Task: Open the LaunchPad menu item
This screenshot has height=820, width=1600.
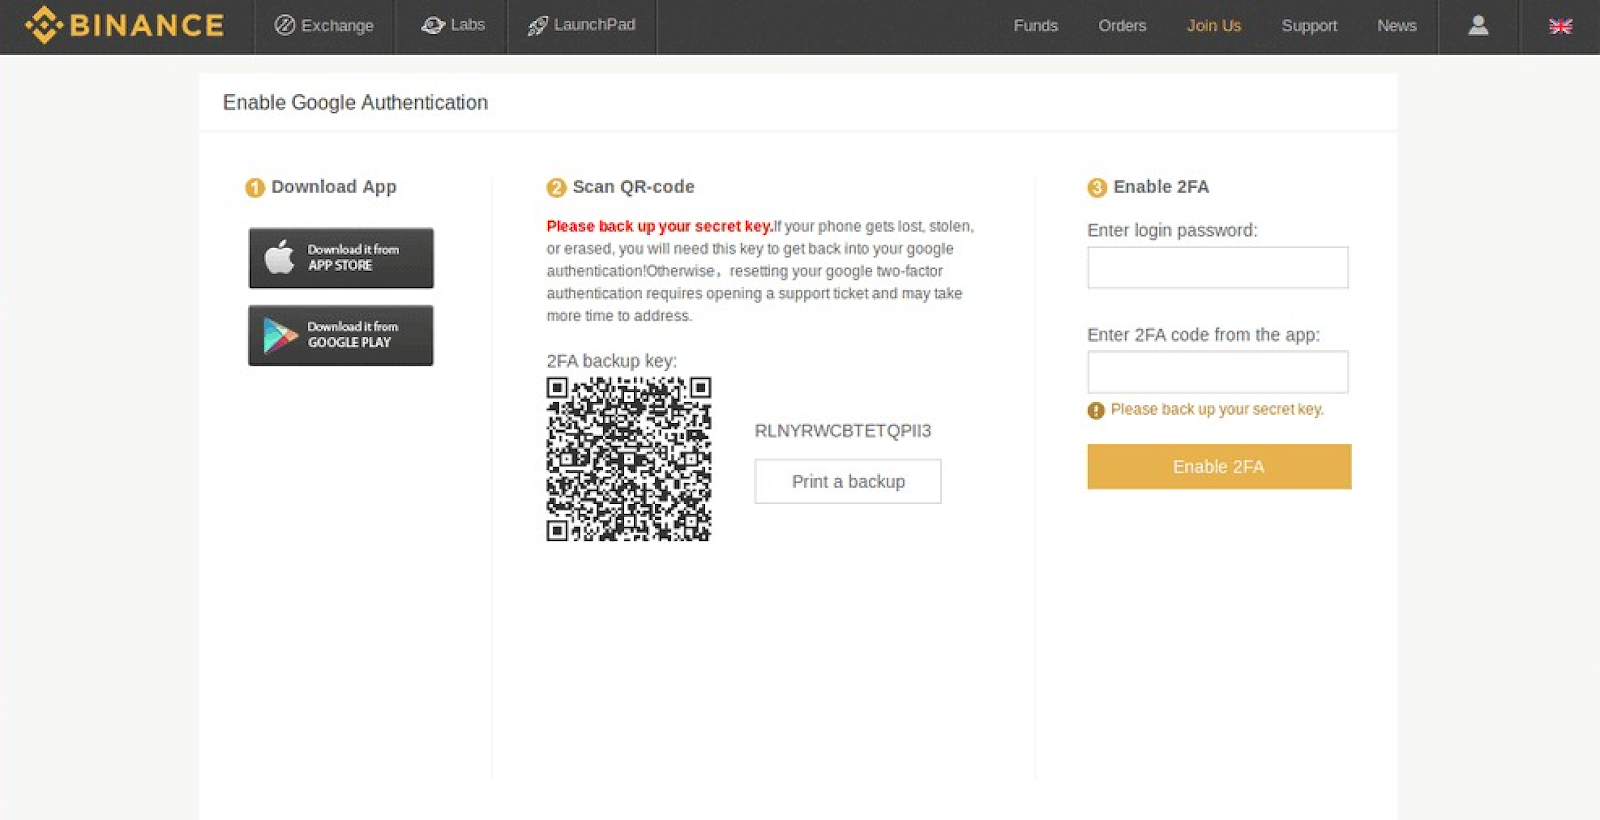Action: (582, 25)
